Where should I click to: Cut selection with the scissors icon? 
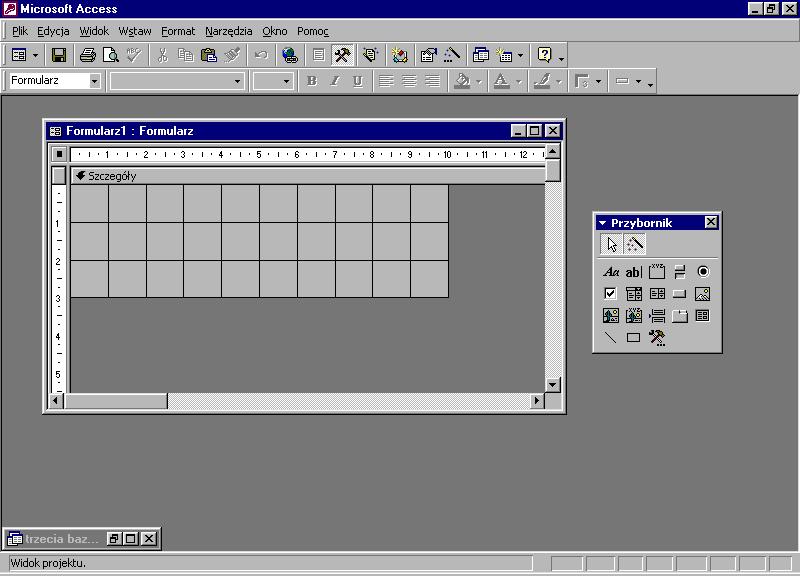[x=163, y=55]
